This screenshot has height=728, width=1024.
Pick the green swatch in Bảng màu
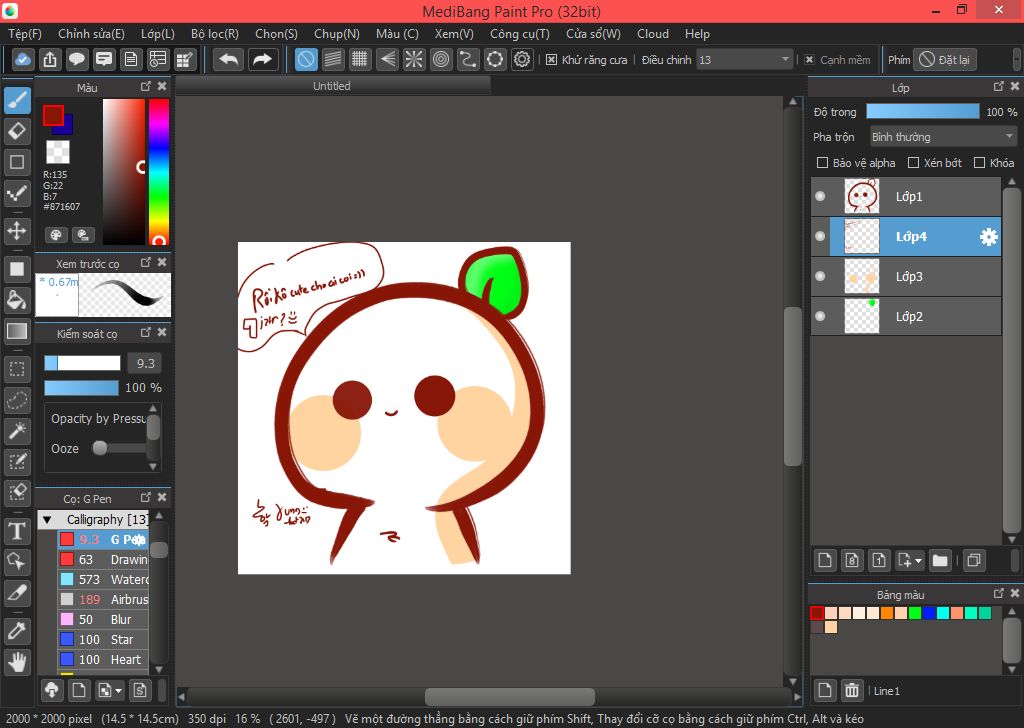pos(915,613)
